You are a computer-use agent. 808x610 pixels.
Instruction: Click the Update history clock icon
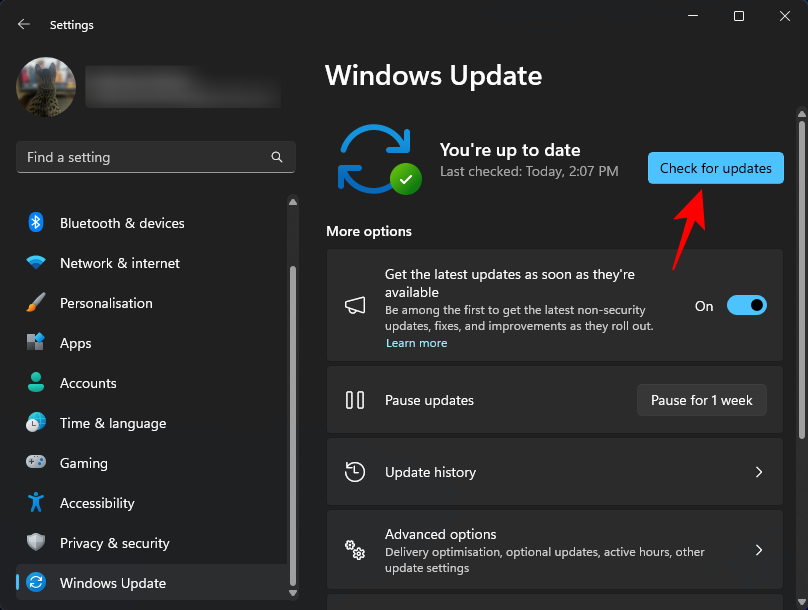(x=355, y=472)
